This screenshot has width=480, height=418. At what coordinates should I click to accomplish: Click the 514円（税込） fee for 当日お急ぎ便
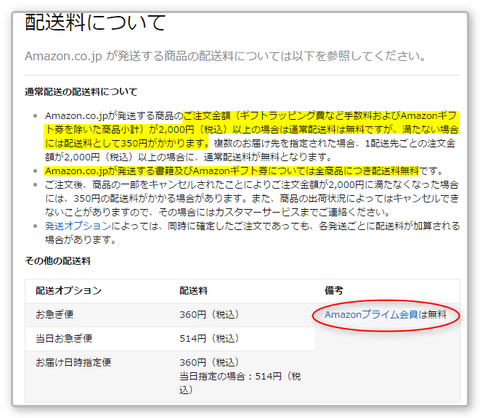(x=209, y=338)
